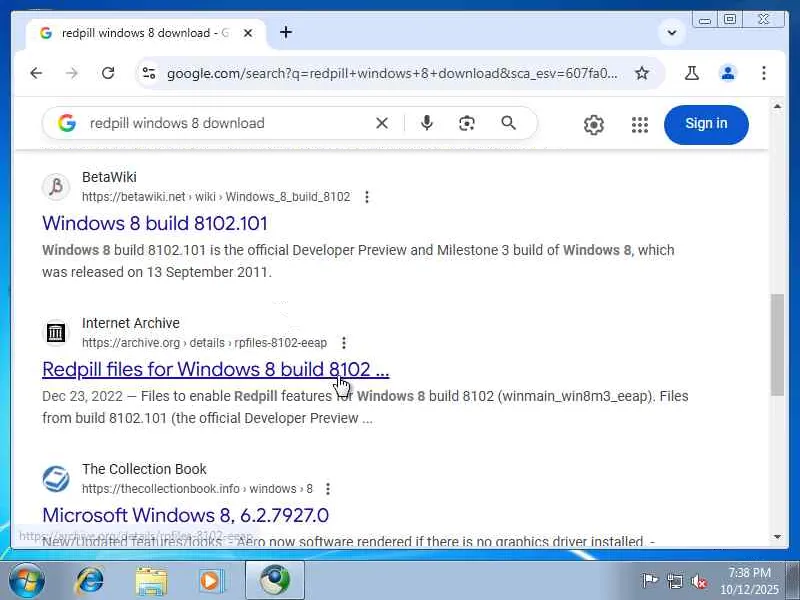Open Google apps grid icon
The width and height of the screenshot is (800, 600).
click(640, 124)
